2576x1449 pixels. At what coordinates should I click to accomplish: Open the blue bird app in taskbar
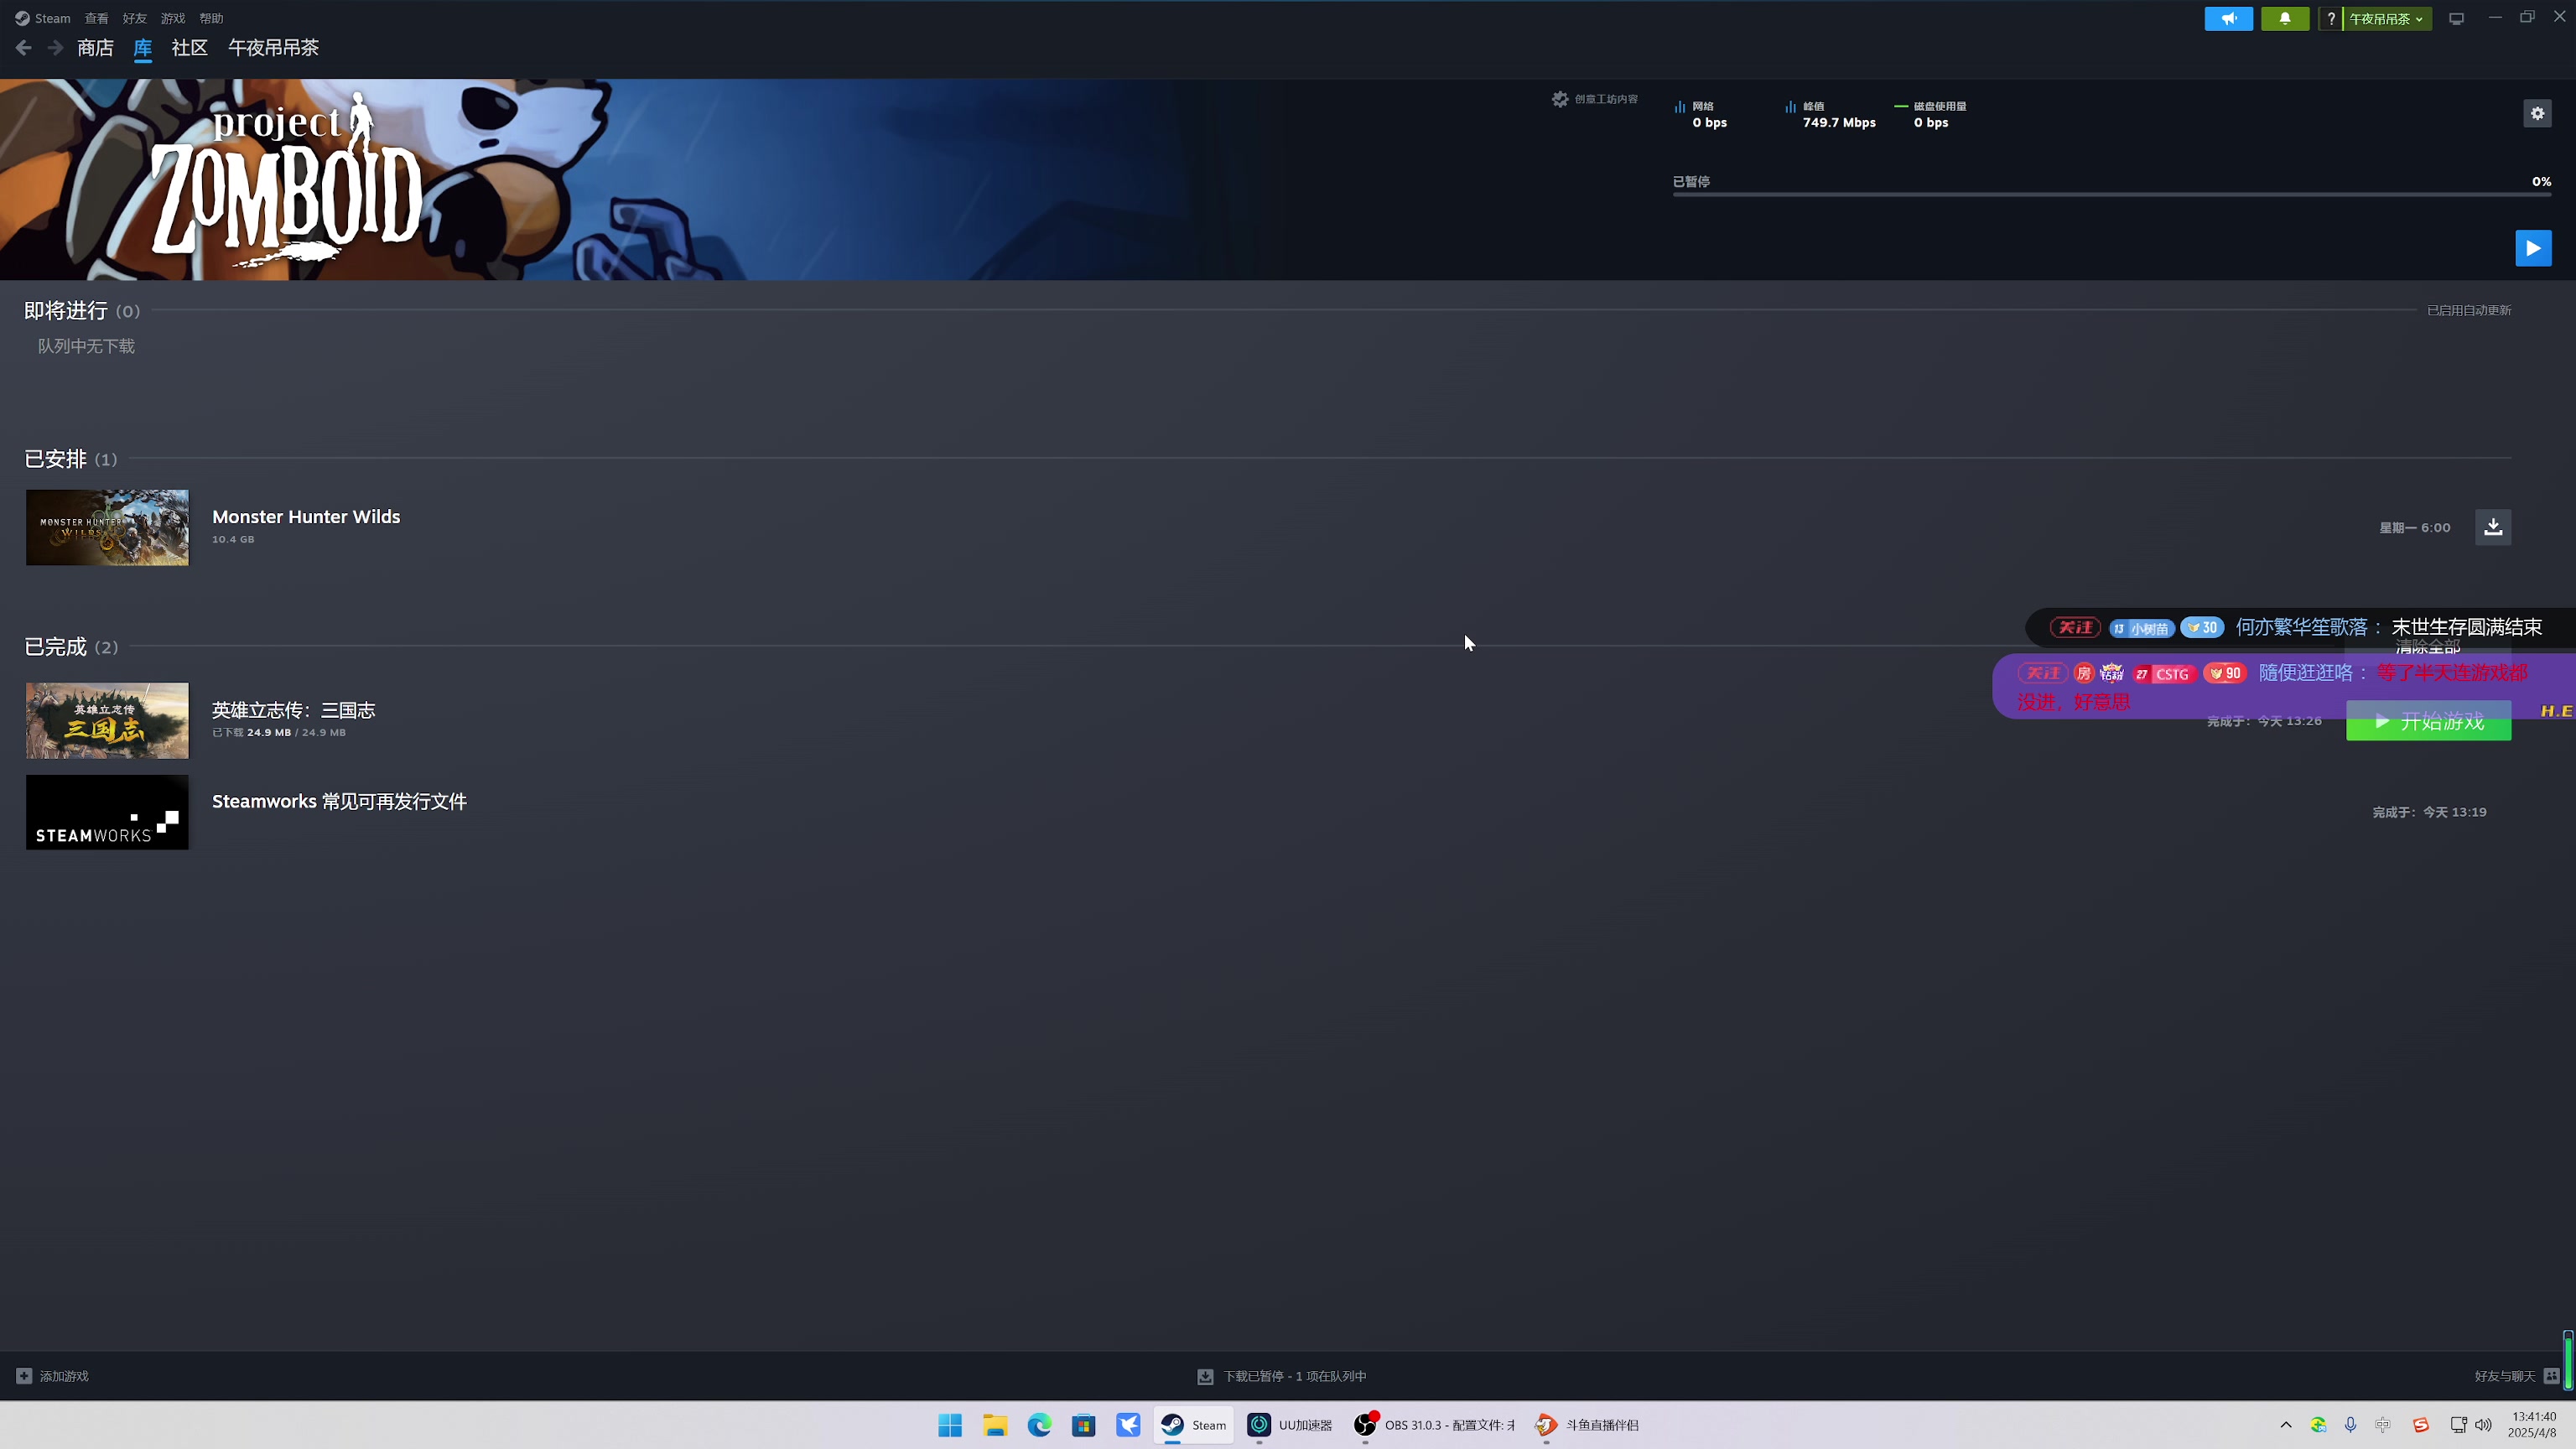(1128, 1425)
